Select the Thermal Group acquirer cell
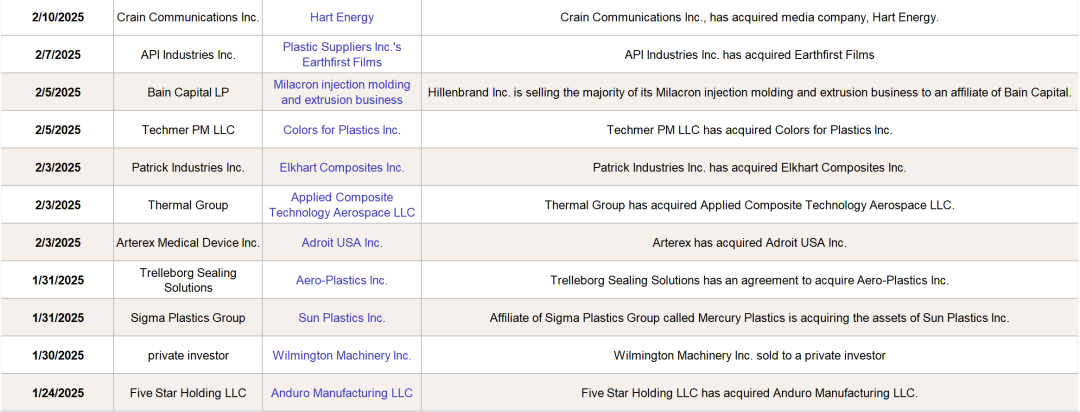 (188, 205)
